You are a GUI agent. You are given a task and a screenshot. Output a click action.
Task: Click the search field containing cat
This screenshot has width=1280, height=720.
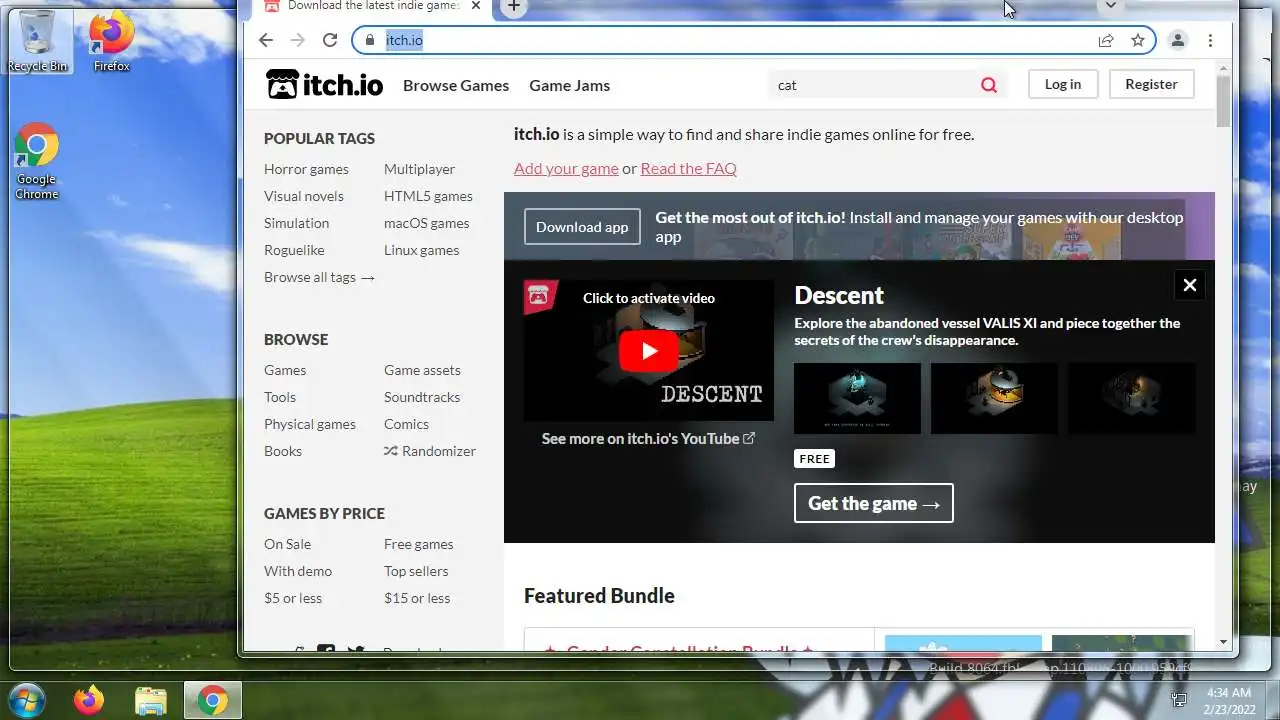tap(870, 85)
